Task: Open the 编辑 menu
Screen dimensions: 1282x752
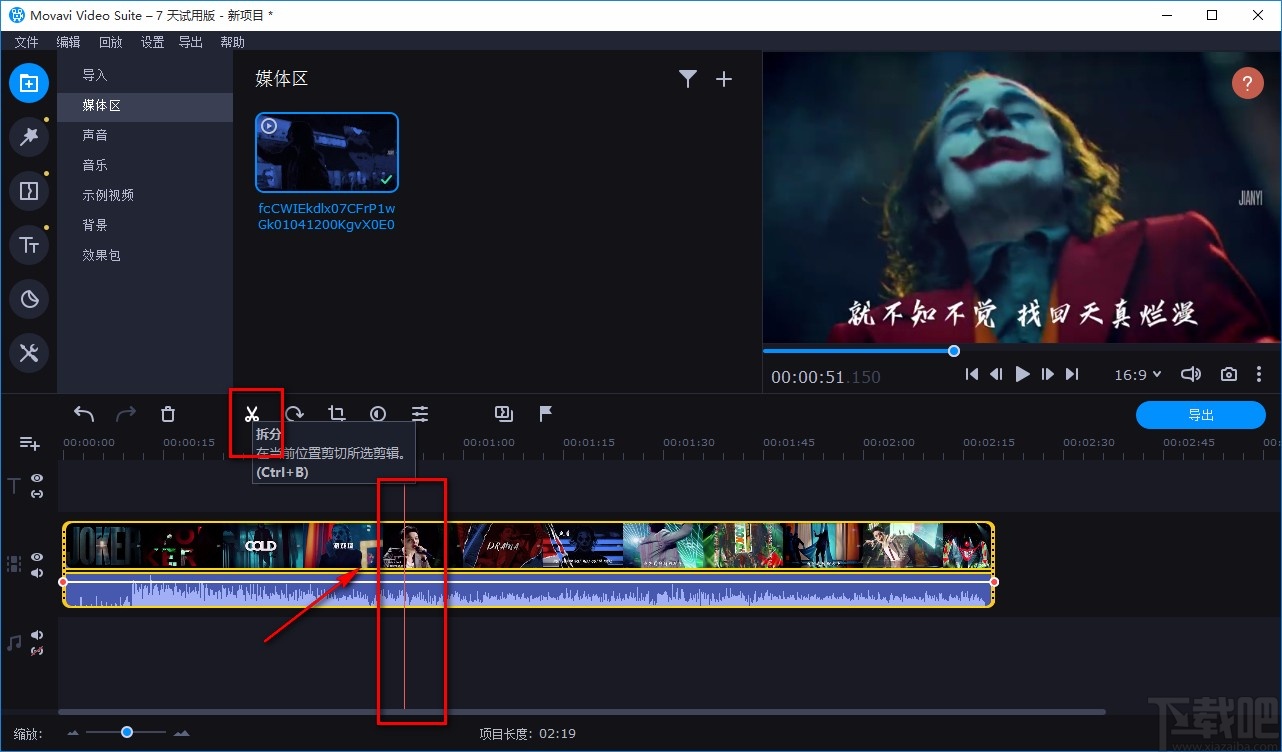Action: (x=69, y=42)
